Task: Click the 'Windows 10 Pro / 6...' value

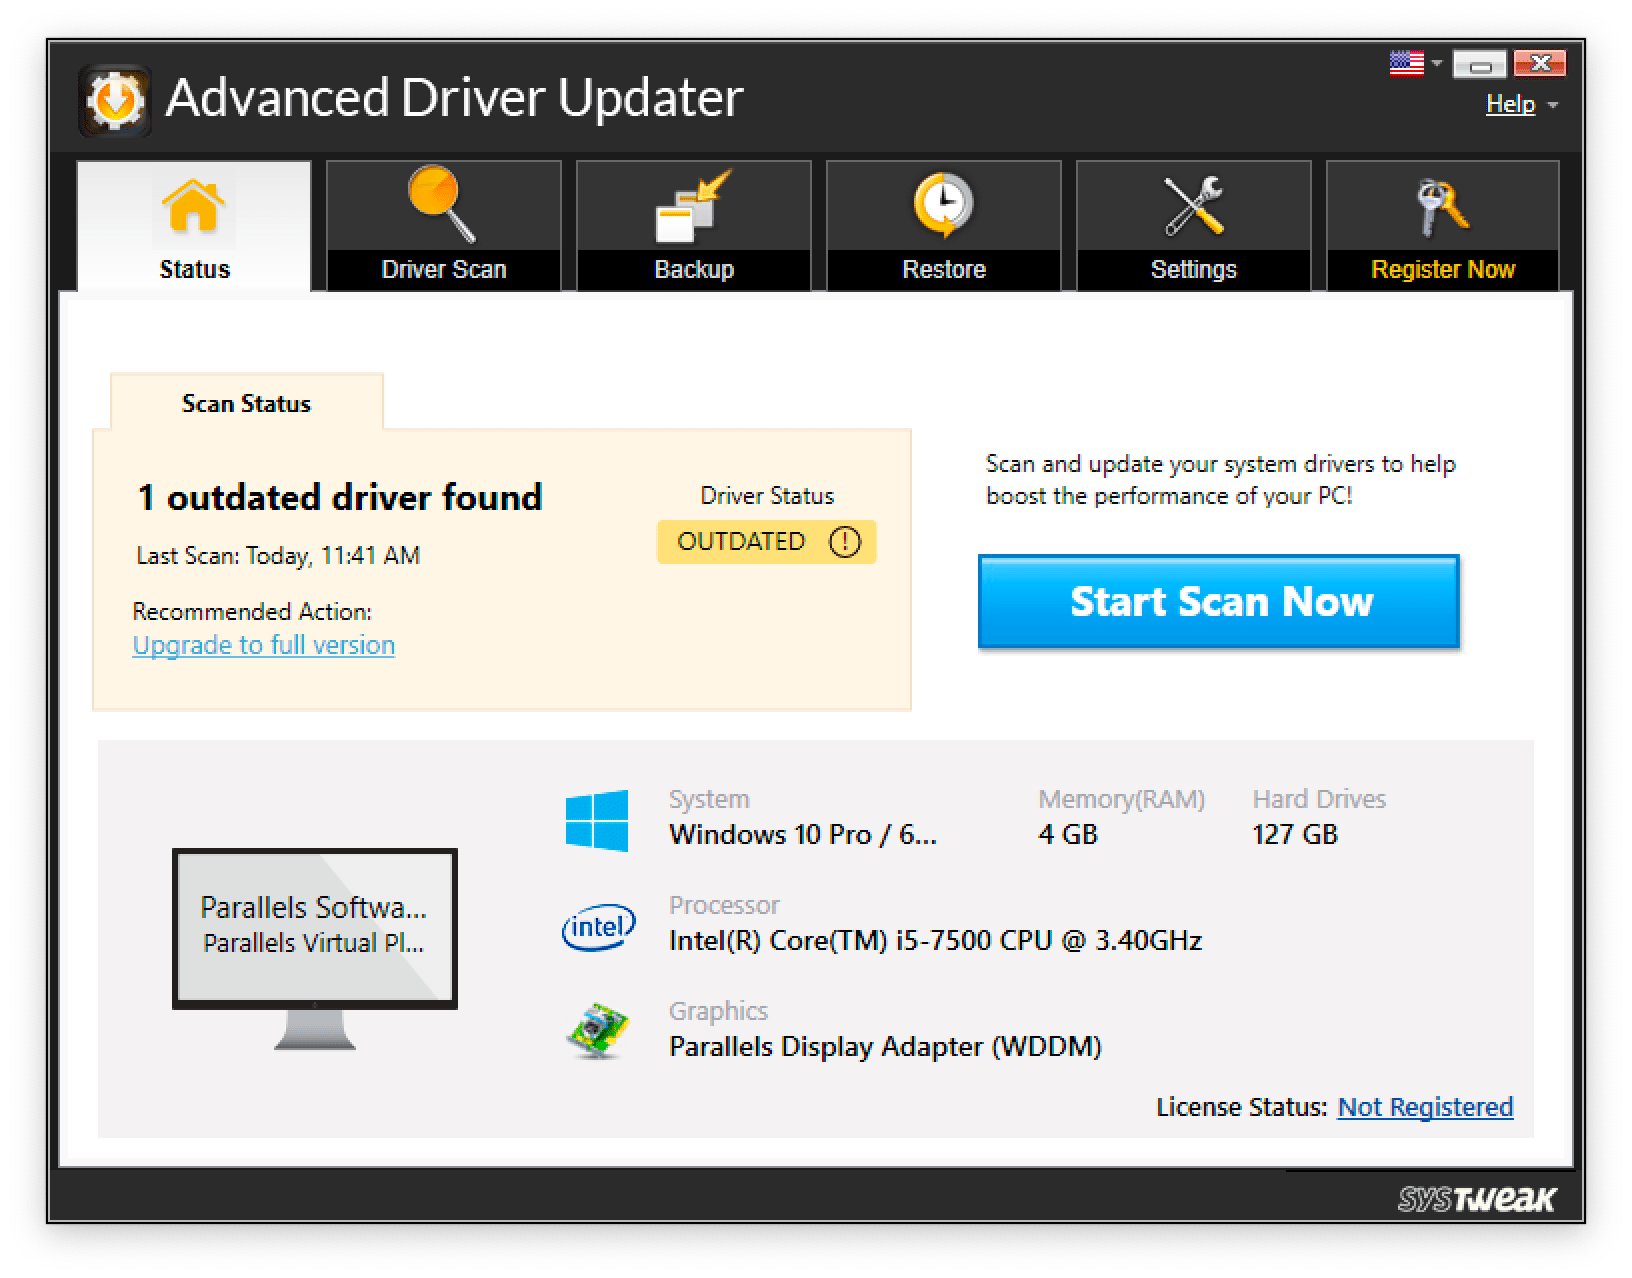Action: click(x=803, y=835)
